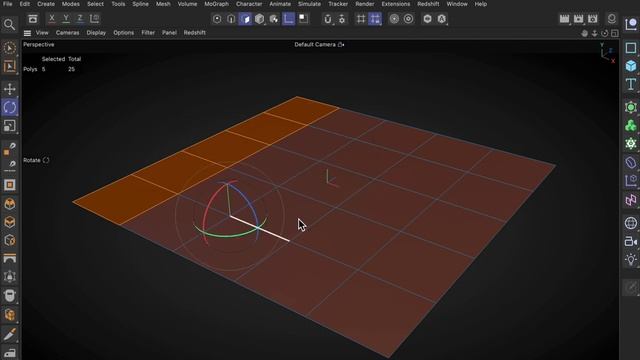Open viewport Options menu

(x=124, y=33)
